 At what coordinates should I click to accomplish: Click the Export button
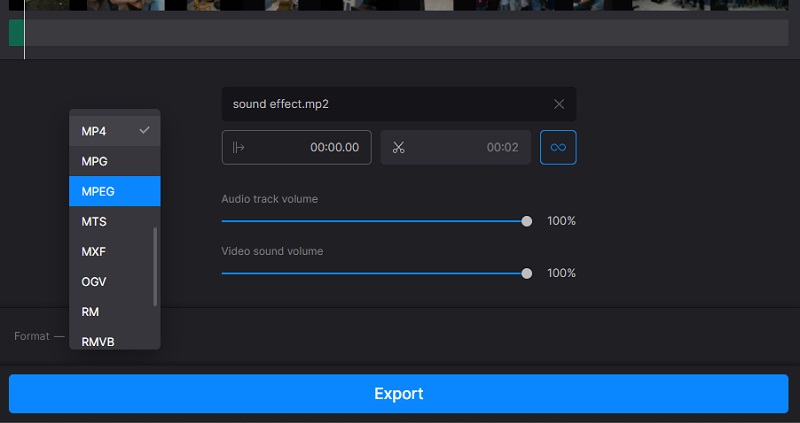click(399, 393)
